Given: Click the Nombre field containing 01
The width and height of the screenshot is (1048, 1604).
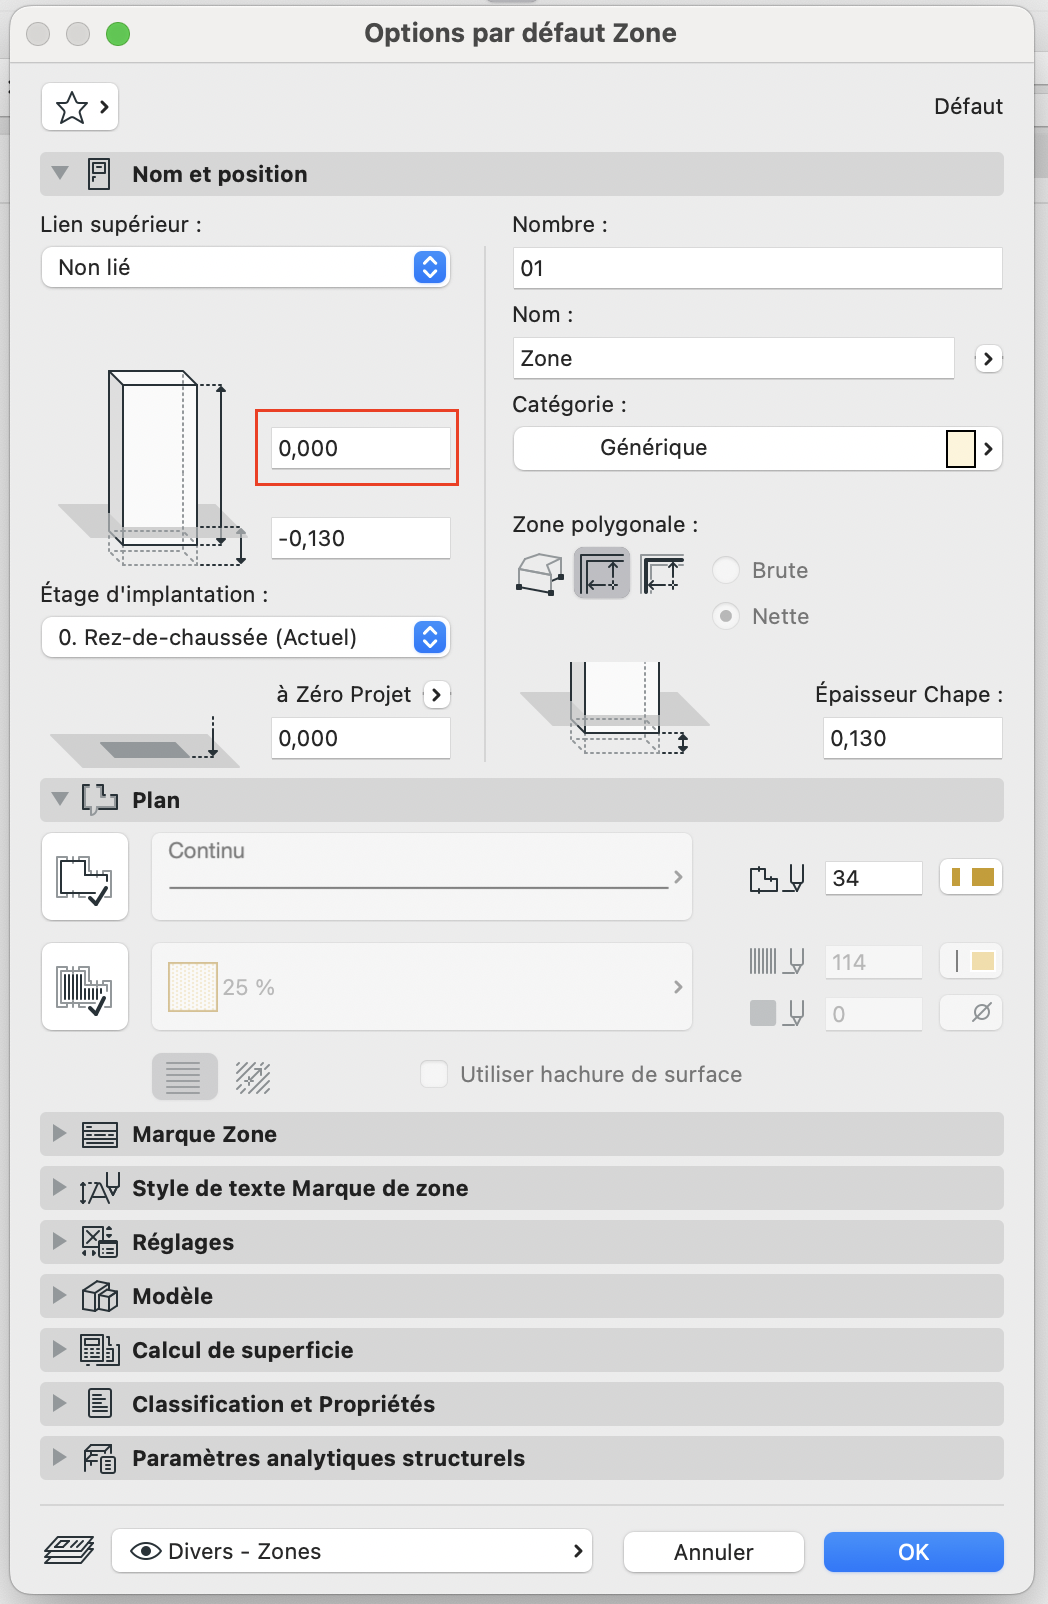Looking at the screenshot, I should coord(758,268).
